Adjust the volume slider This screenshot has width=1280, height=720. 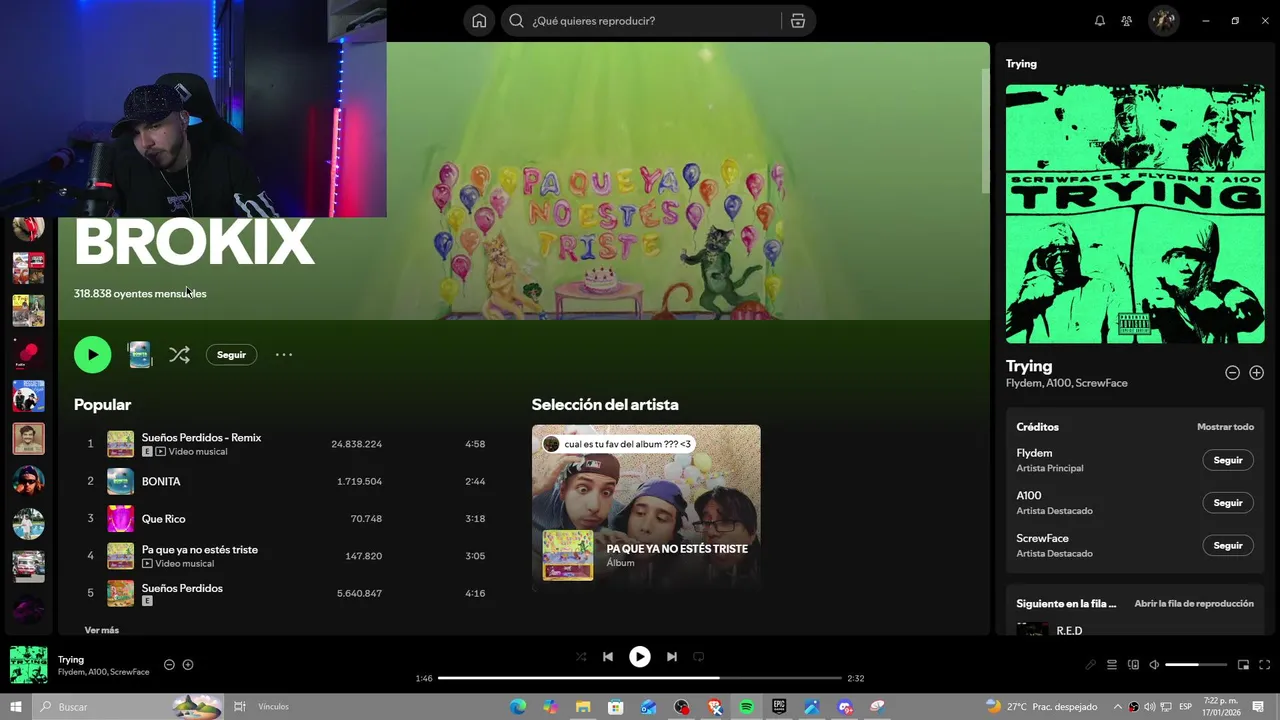pyautogui.click(x=1196, y=665)
